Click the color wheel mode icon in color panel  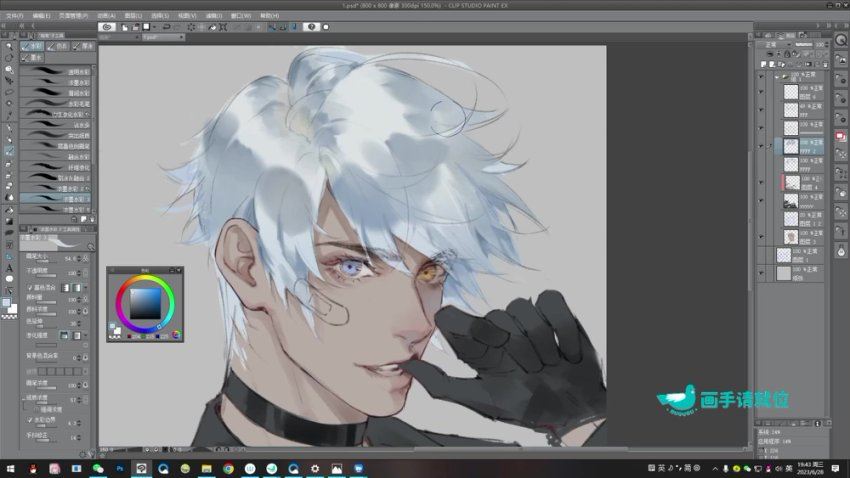click(x=176, y=335)
